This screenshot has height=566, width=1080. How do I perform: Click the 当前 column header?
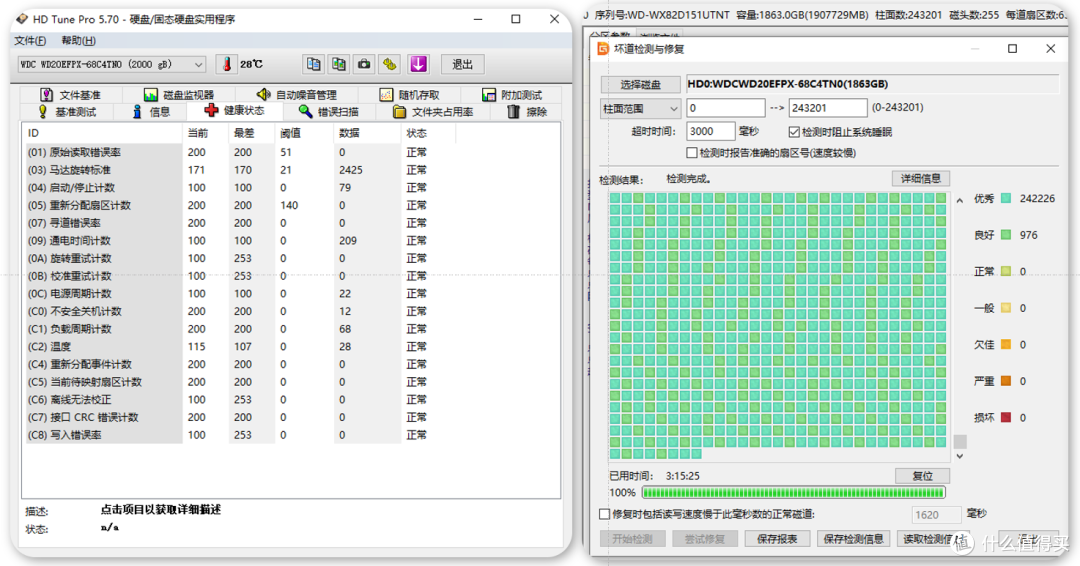click(205, 133)
